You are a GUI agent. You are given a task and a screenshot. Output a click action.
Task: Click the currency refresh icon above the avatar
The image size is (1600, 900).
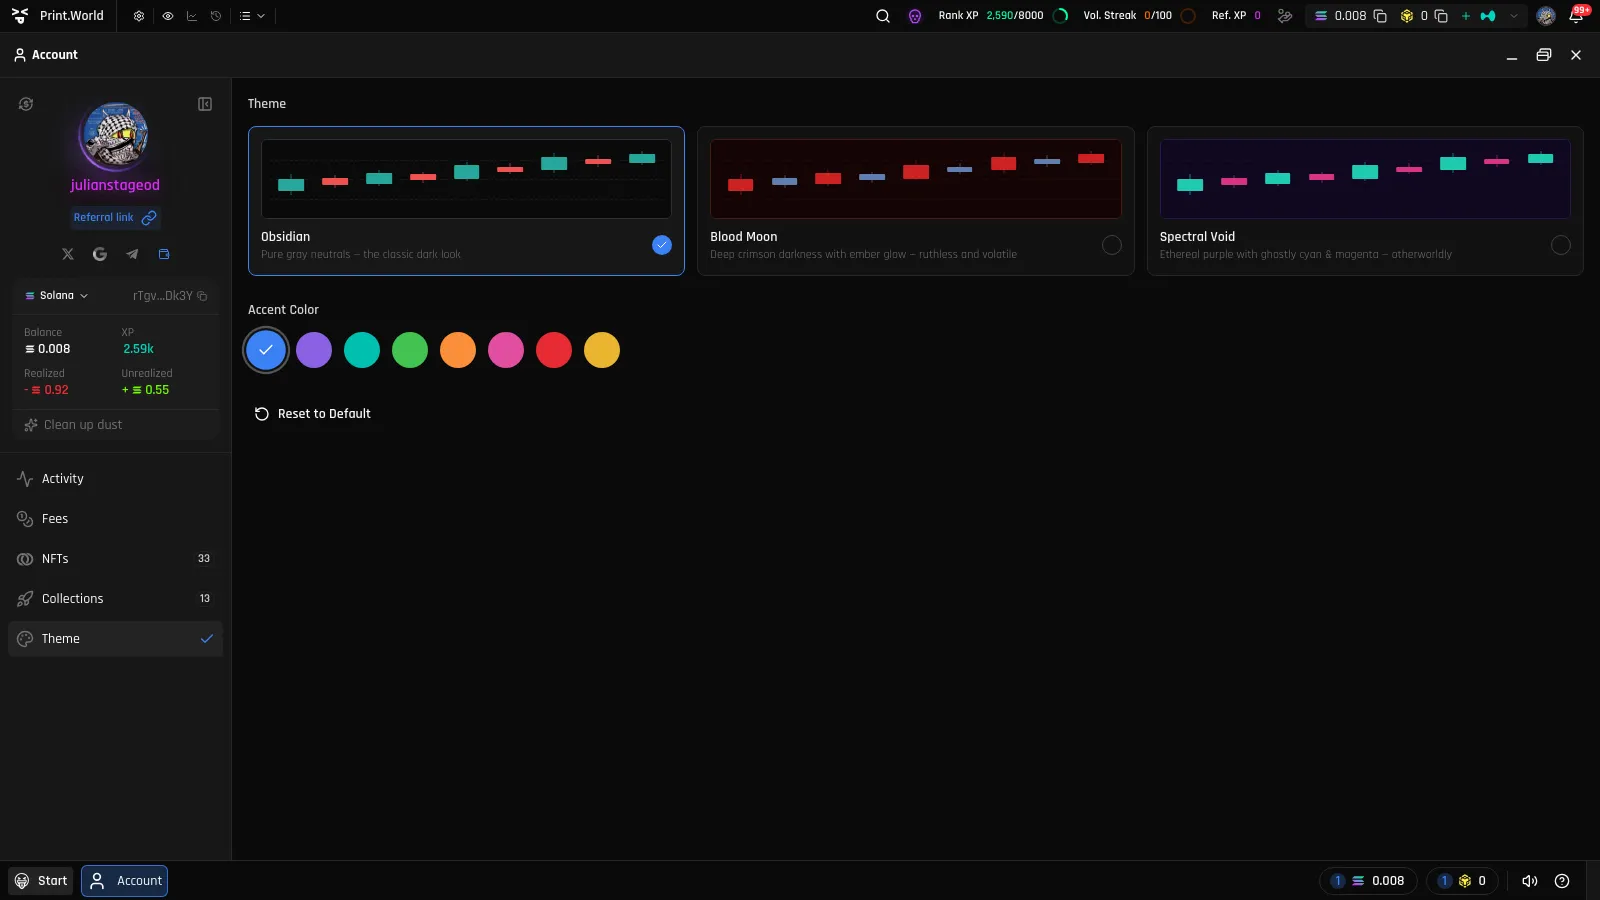pyautogui.click(x=26, y=104)
